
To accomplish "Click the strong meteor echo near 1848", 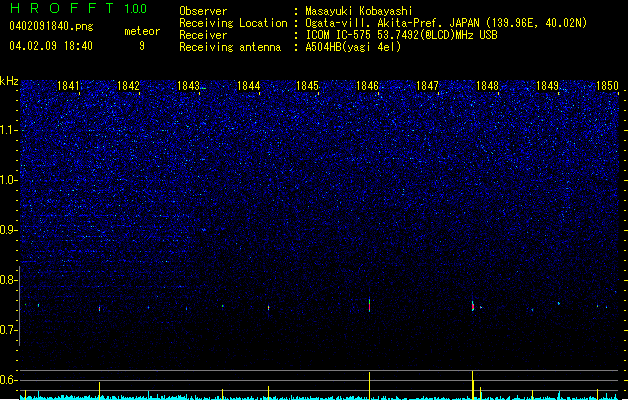I will click(x=473, y=306).
